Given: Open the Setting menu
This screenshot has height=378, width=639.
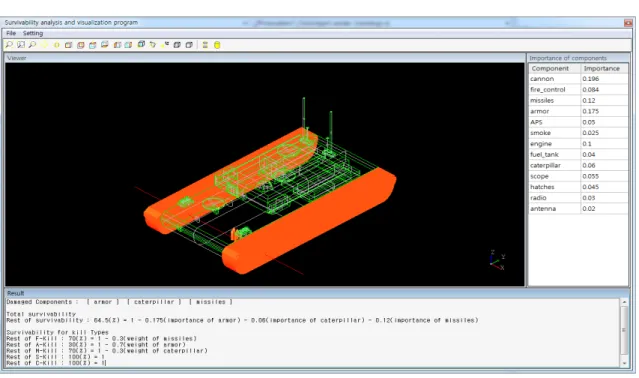Looking at the screenshot, I should click(x=33, y=33).
